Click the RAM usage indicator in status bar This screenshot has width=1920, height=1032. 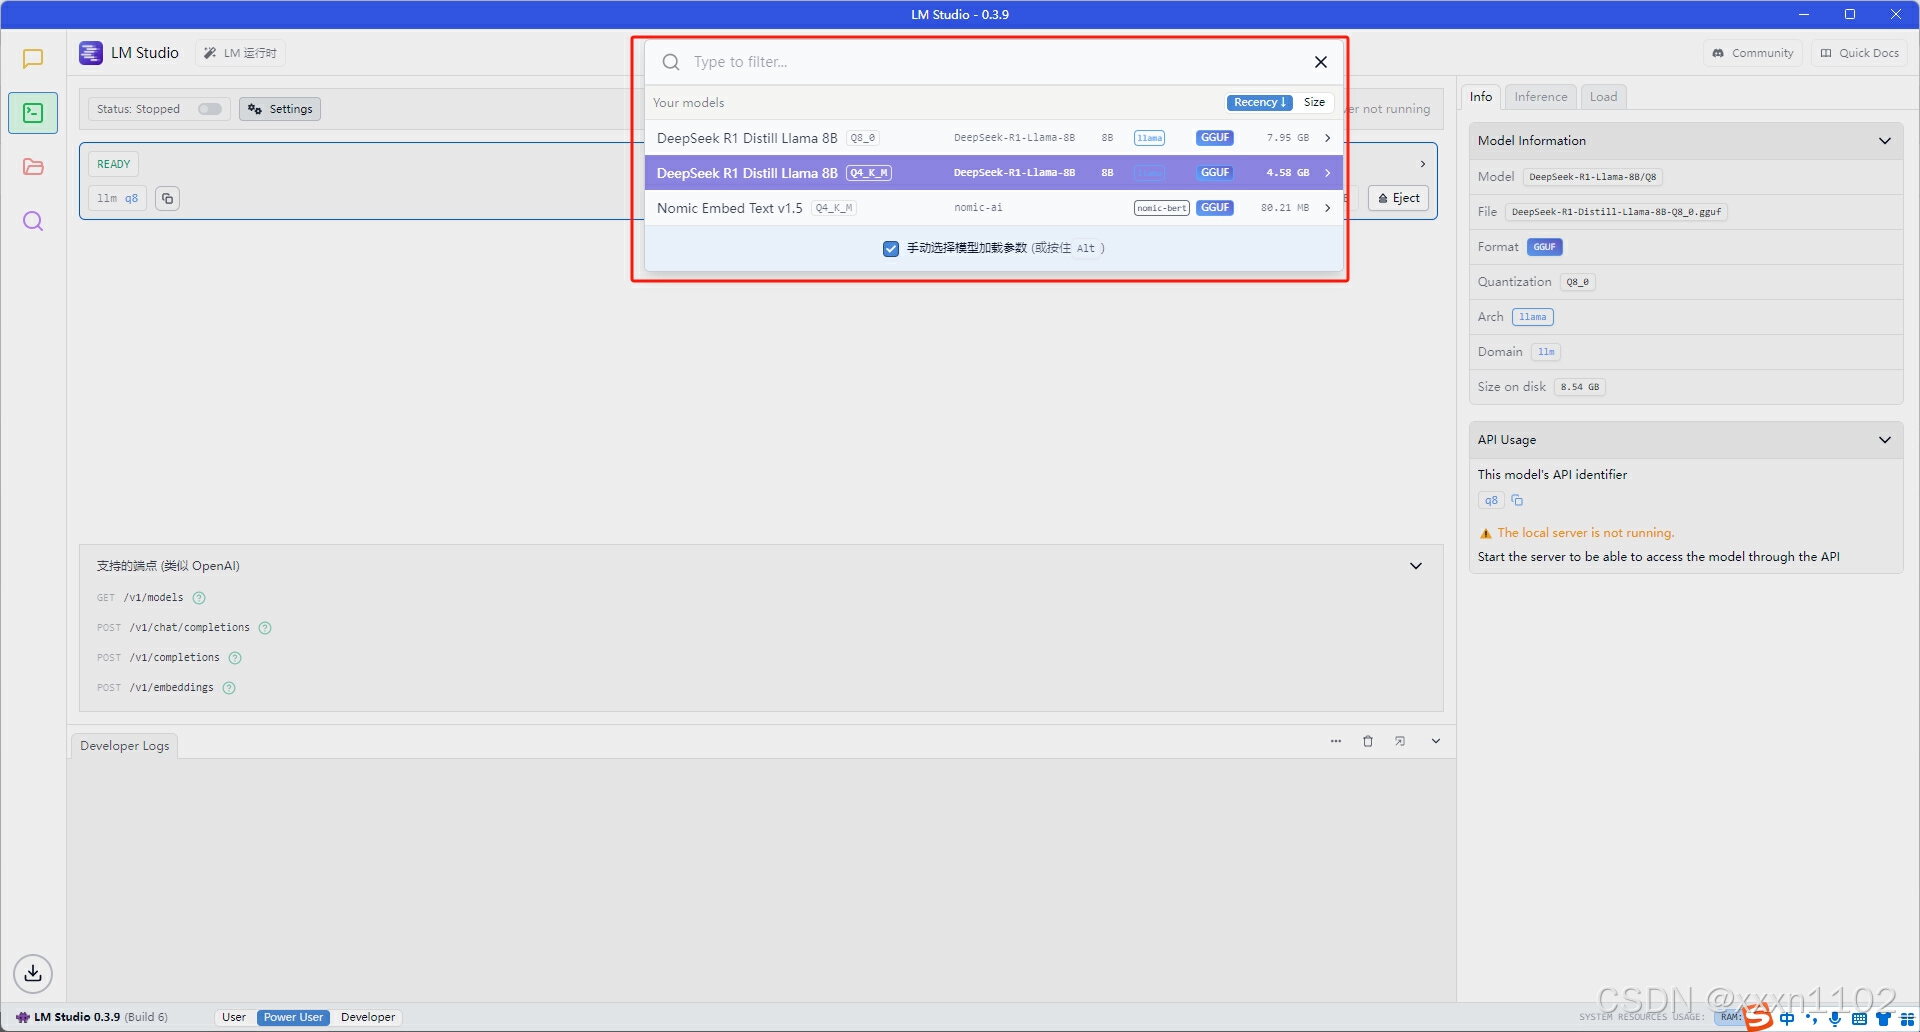click(1730, 1017)
